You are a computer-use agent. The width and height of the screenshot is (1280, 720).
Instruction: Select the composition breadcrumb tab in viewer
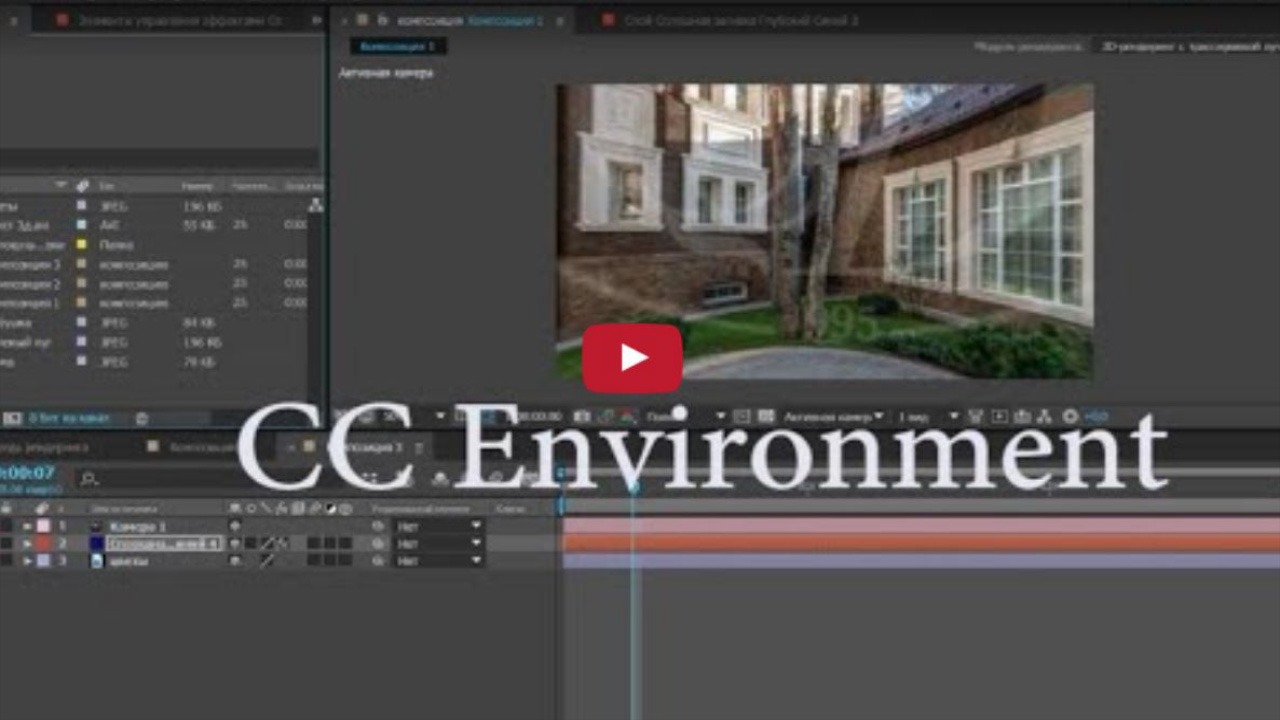pos(397,46)
